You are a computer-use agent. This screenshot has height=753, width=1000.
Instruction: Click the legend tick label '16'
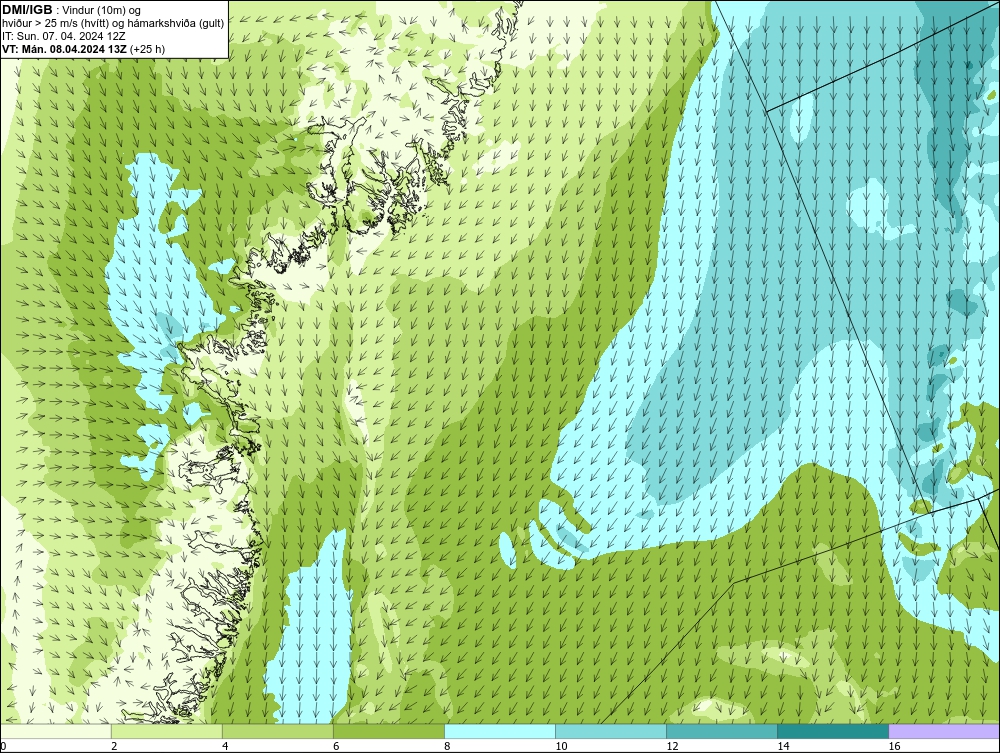[894, 747]
